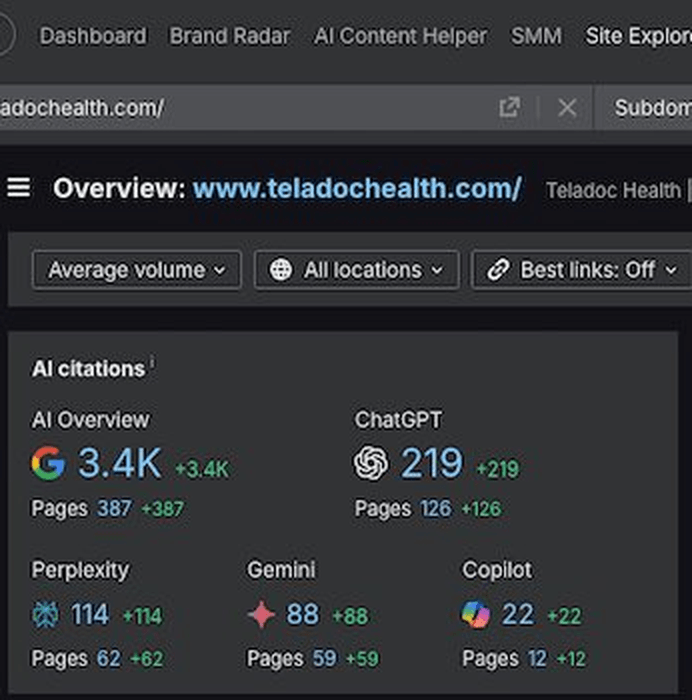This screenshot has width=692, height=700.
Task: Toggle the hamburger sidebar menu
Action: [19, 188]
